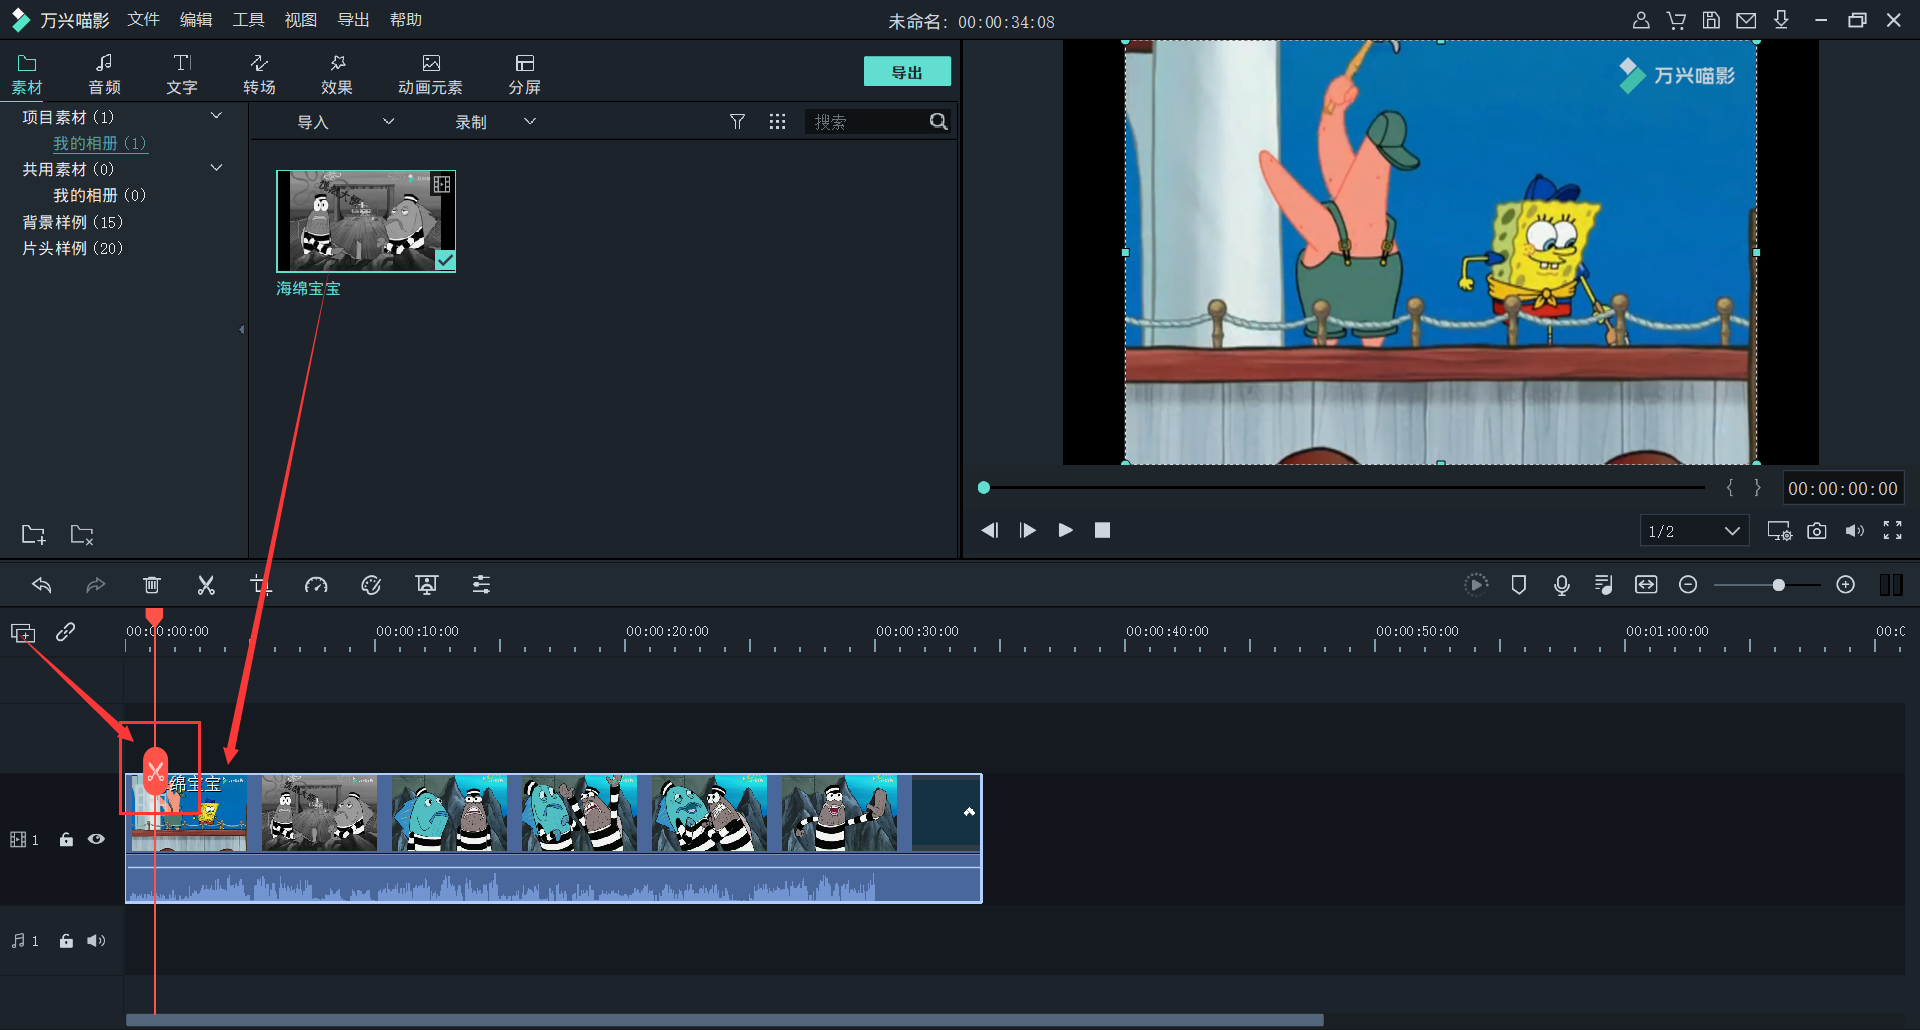This screenshot has height=1030, width=1920.
Task: Toggle lock on video track 1
Action: point(66,839)
